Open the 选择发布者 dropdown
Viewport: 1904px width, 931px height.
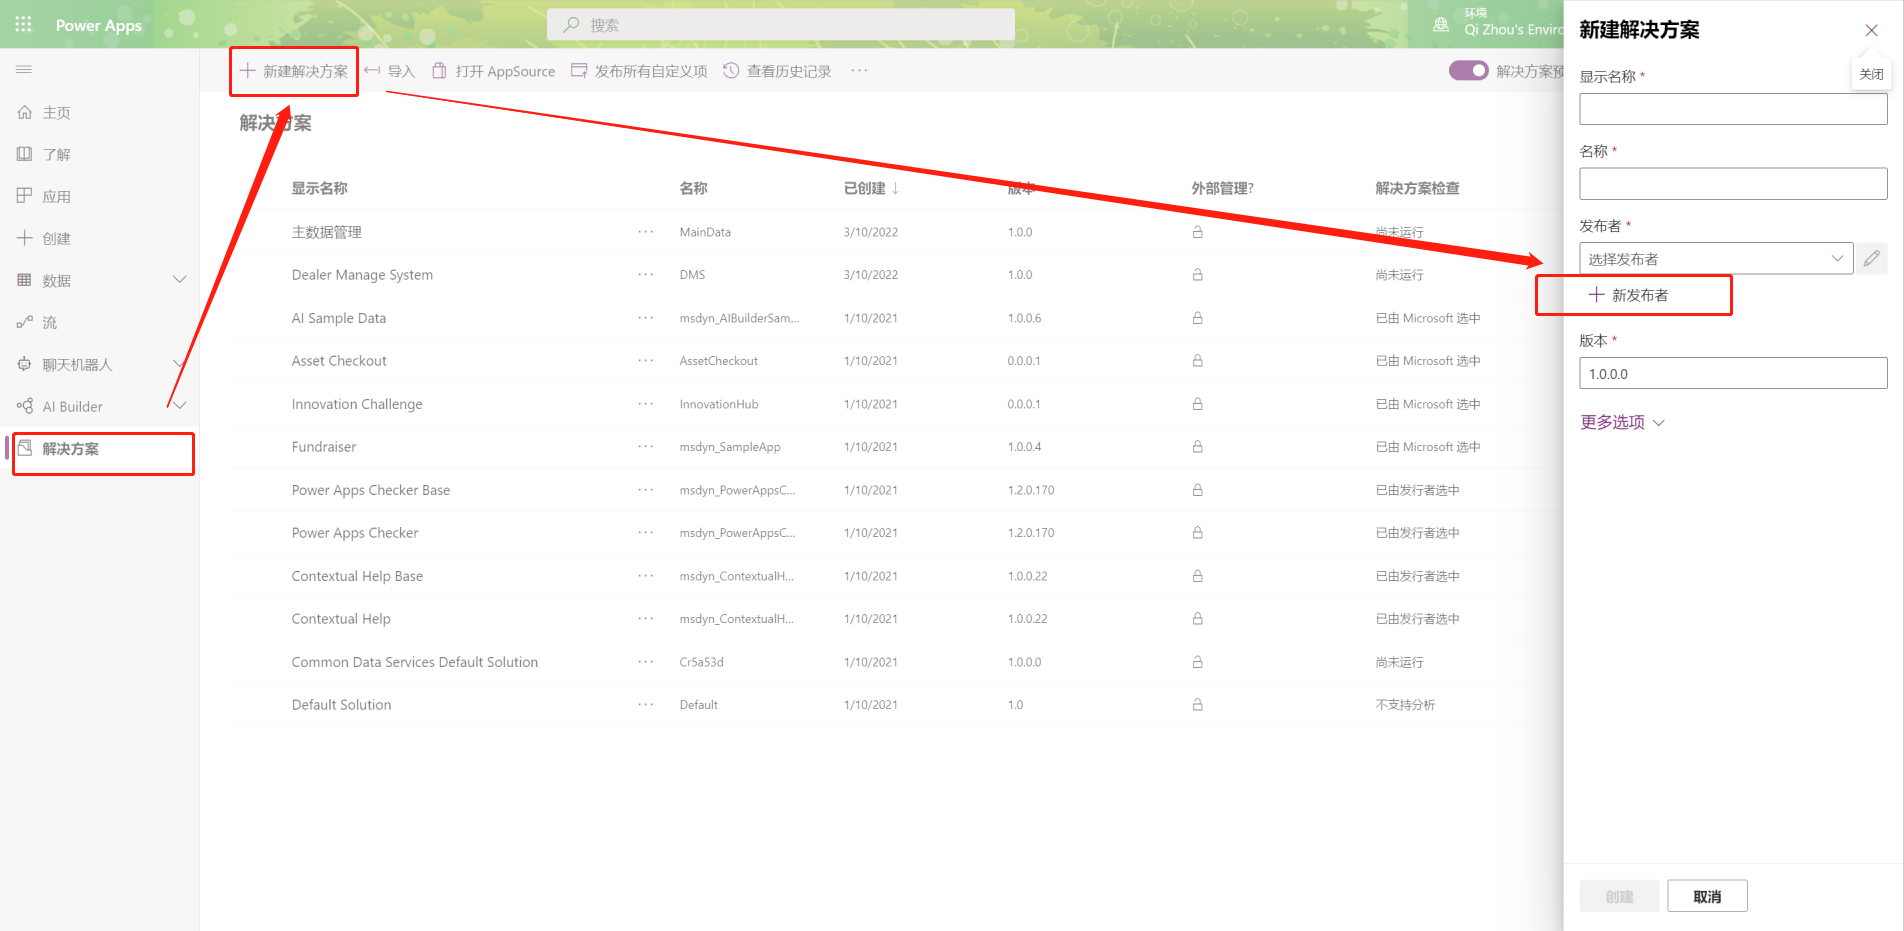click(x=1716, y=259)
